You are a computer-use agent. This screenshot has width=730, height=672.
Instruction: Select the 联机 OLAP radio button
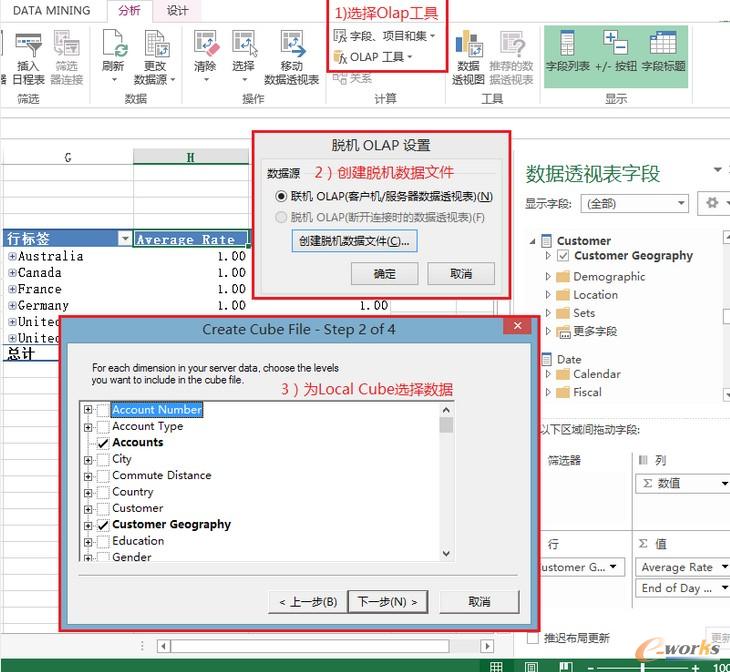coord(282,197)
